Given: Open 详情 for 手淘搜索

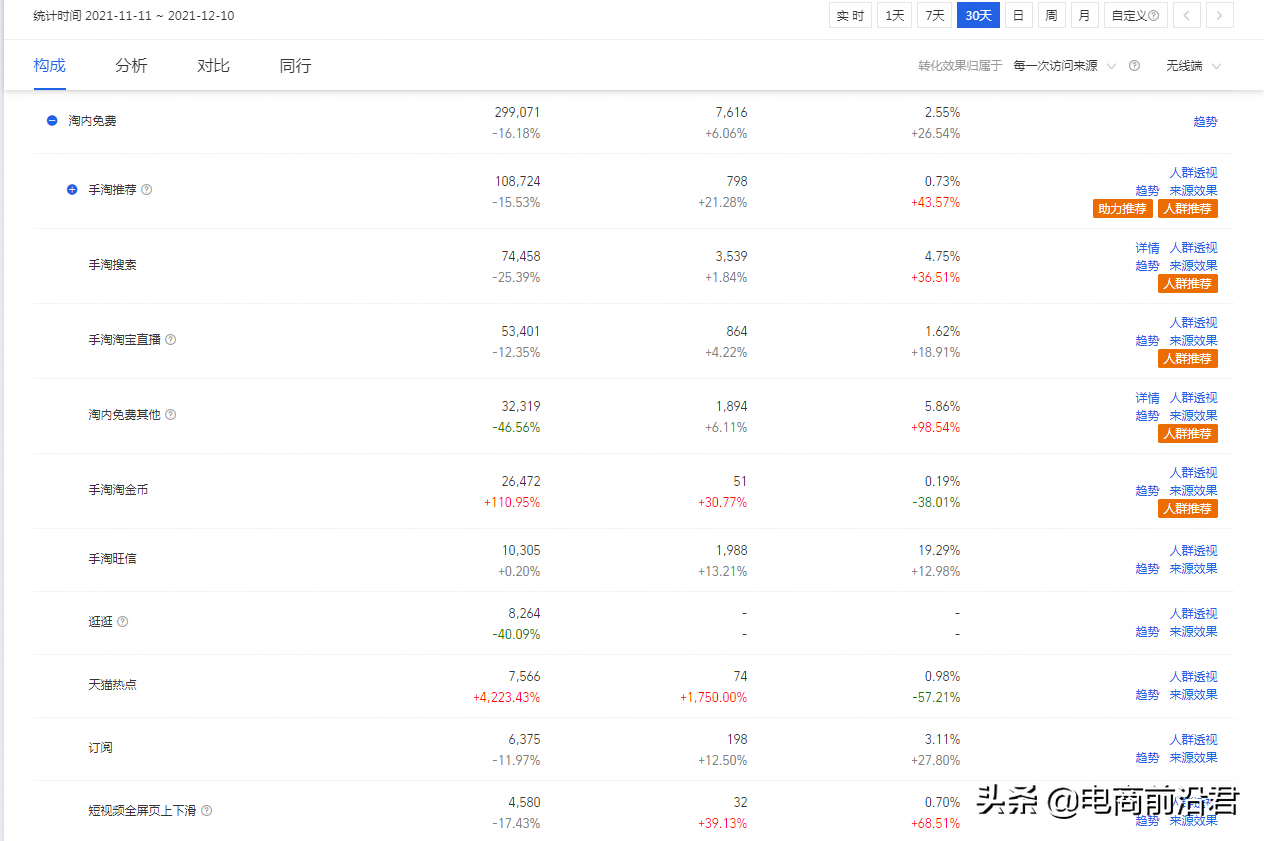Looking at the screenshot, I should coord(1147,248).
